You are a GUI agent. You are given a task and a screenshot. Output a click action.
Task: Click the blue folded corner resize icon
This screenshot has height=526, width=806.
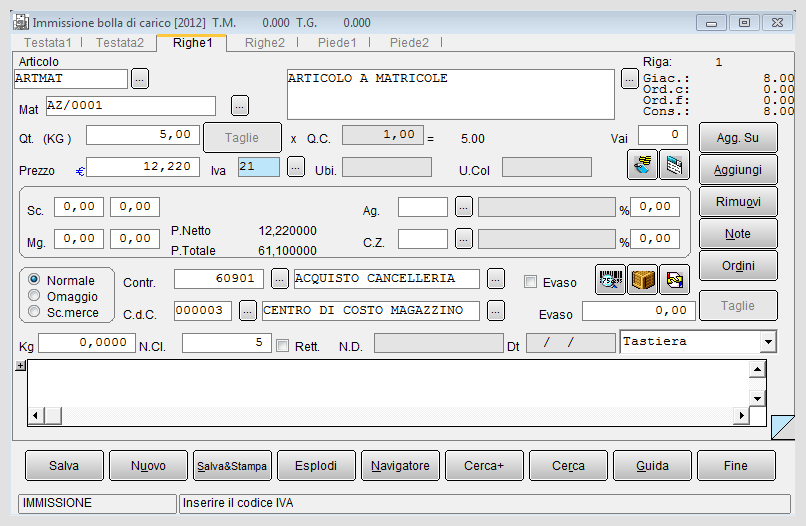pyautogui.click(x=783, y=427)
